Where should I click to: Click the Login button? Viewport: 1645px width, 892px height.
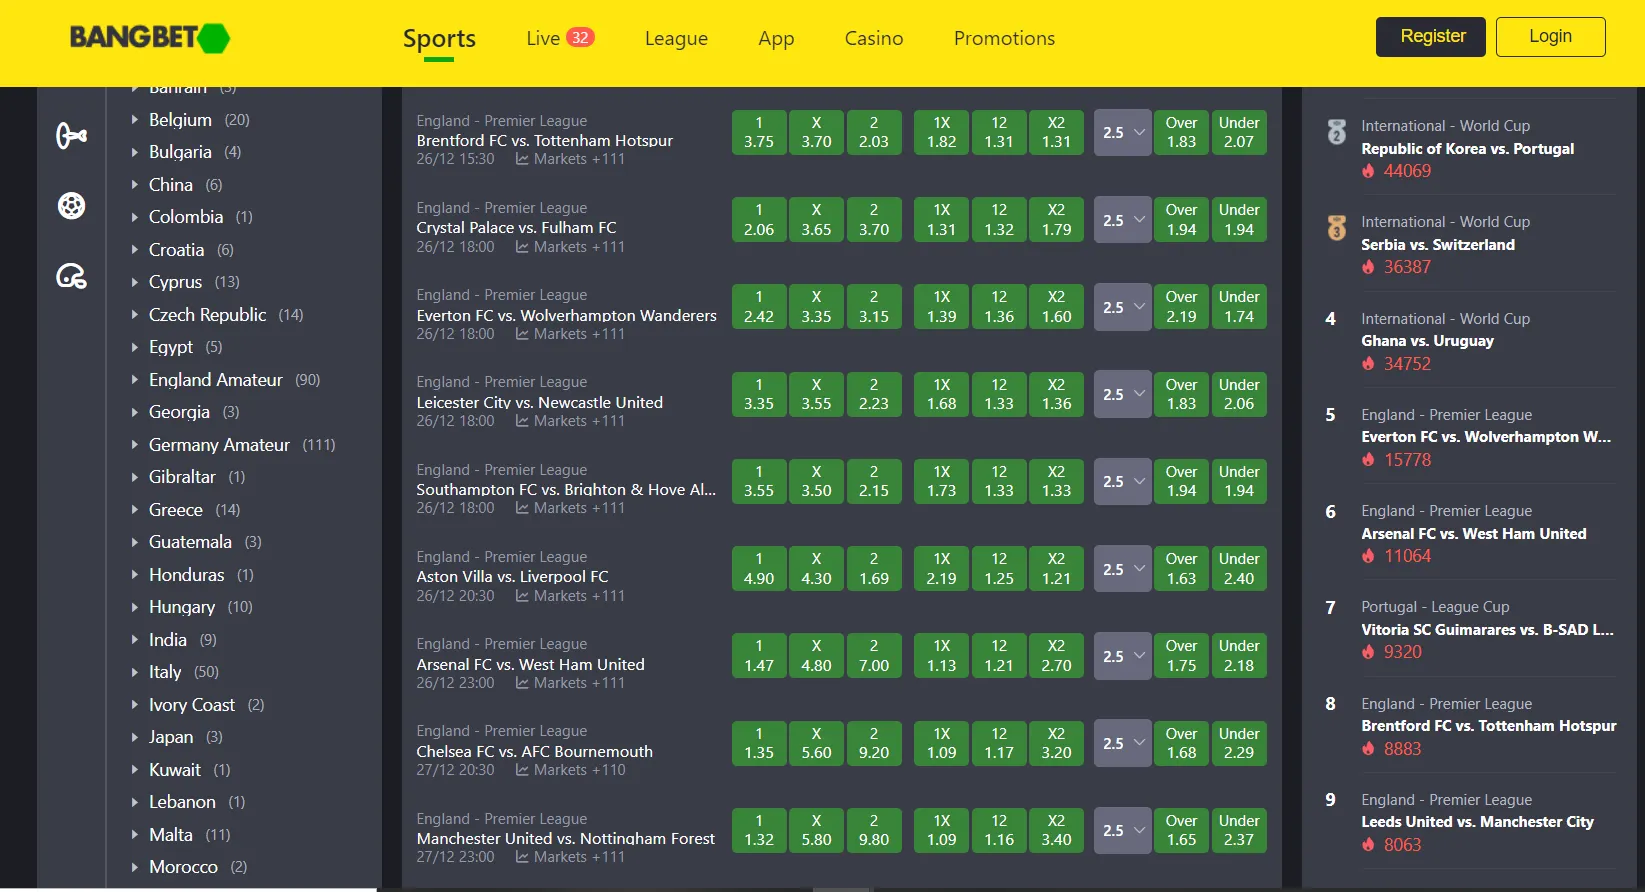1551,37
